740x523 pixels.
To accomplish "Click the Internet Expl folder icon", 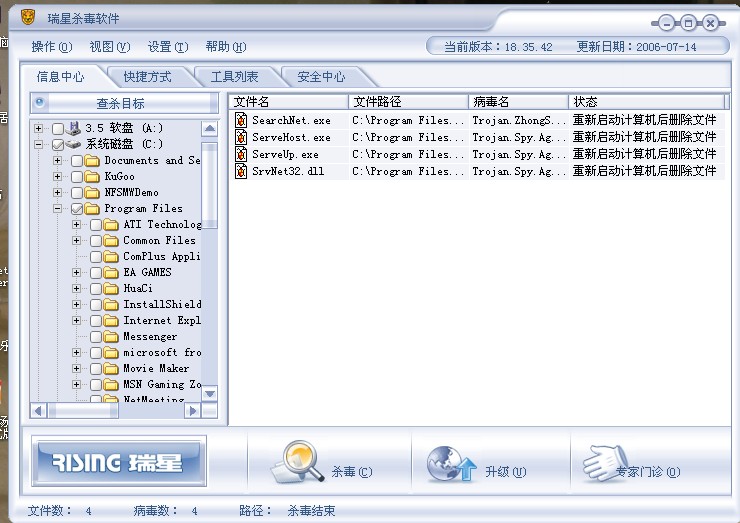I will tap(111, 321).
